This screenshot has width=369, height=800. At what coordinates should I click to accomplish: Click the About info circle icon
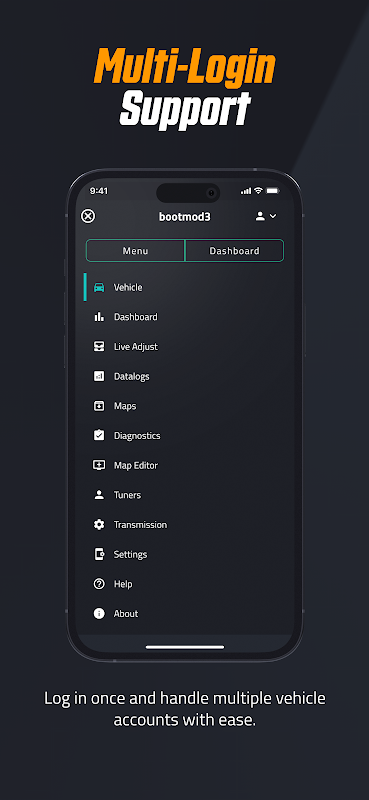point(99,613)
